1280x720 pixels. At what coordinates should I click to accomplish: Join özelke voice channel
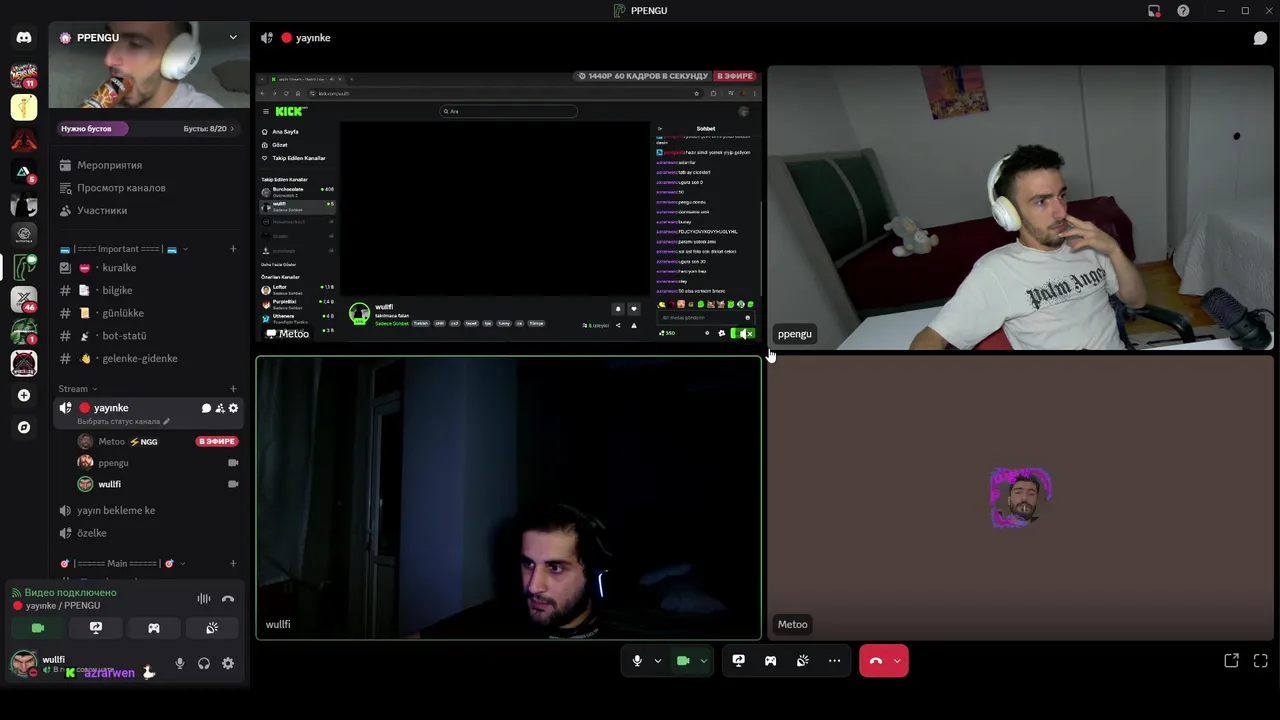149,533
